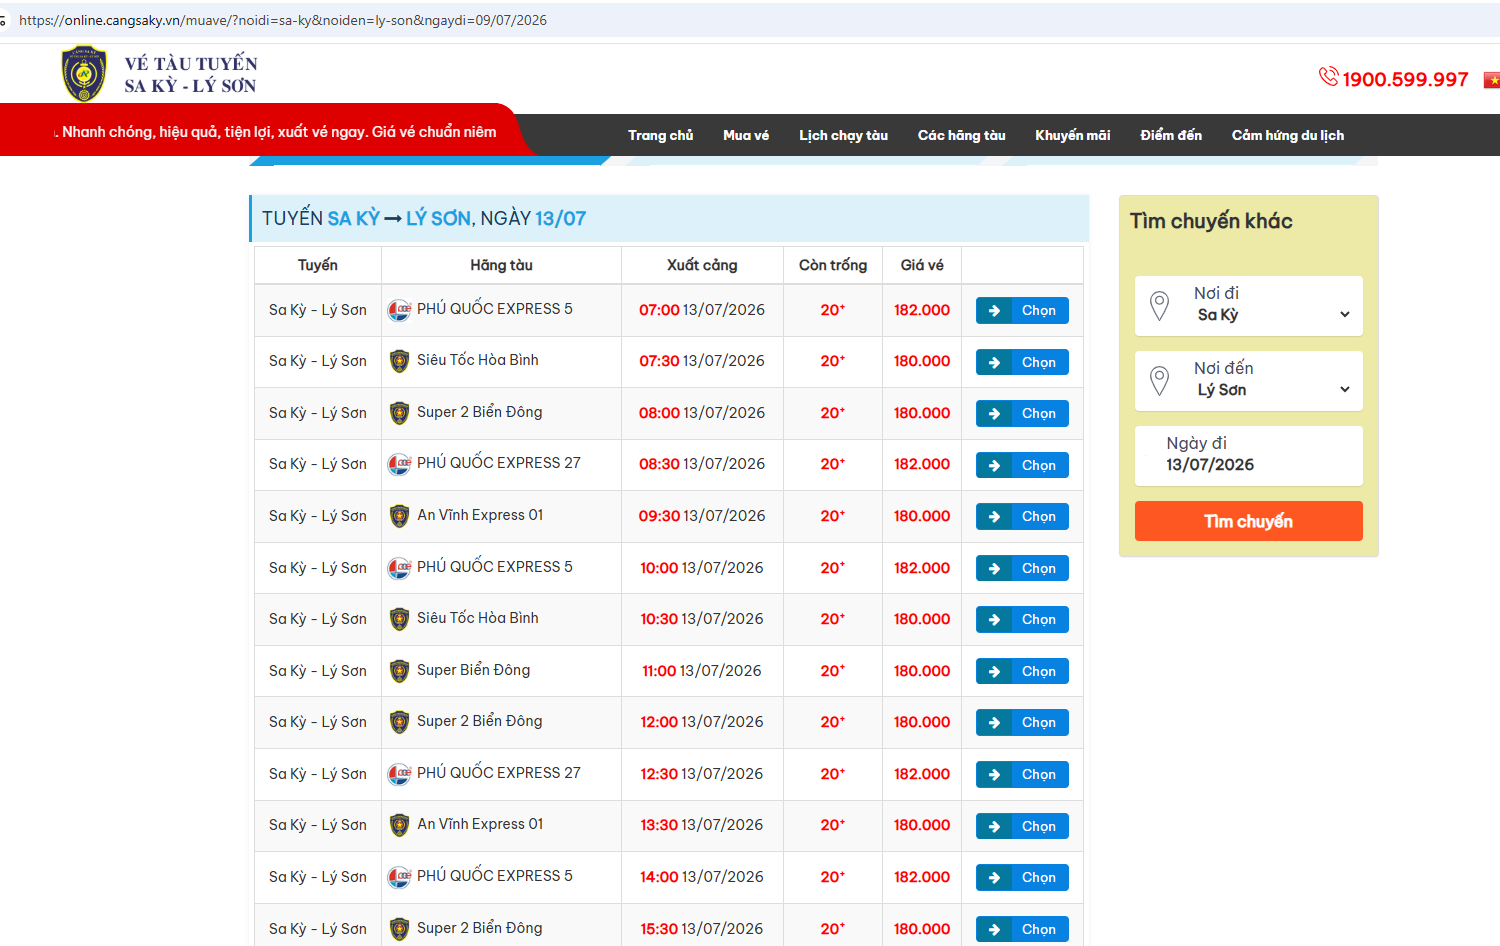The width and height of the screenshot is (1500, 946).
Task: Click the location pin icon in Nơi đi
Action: click(1160, 305)
